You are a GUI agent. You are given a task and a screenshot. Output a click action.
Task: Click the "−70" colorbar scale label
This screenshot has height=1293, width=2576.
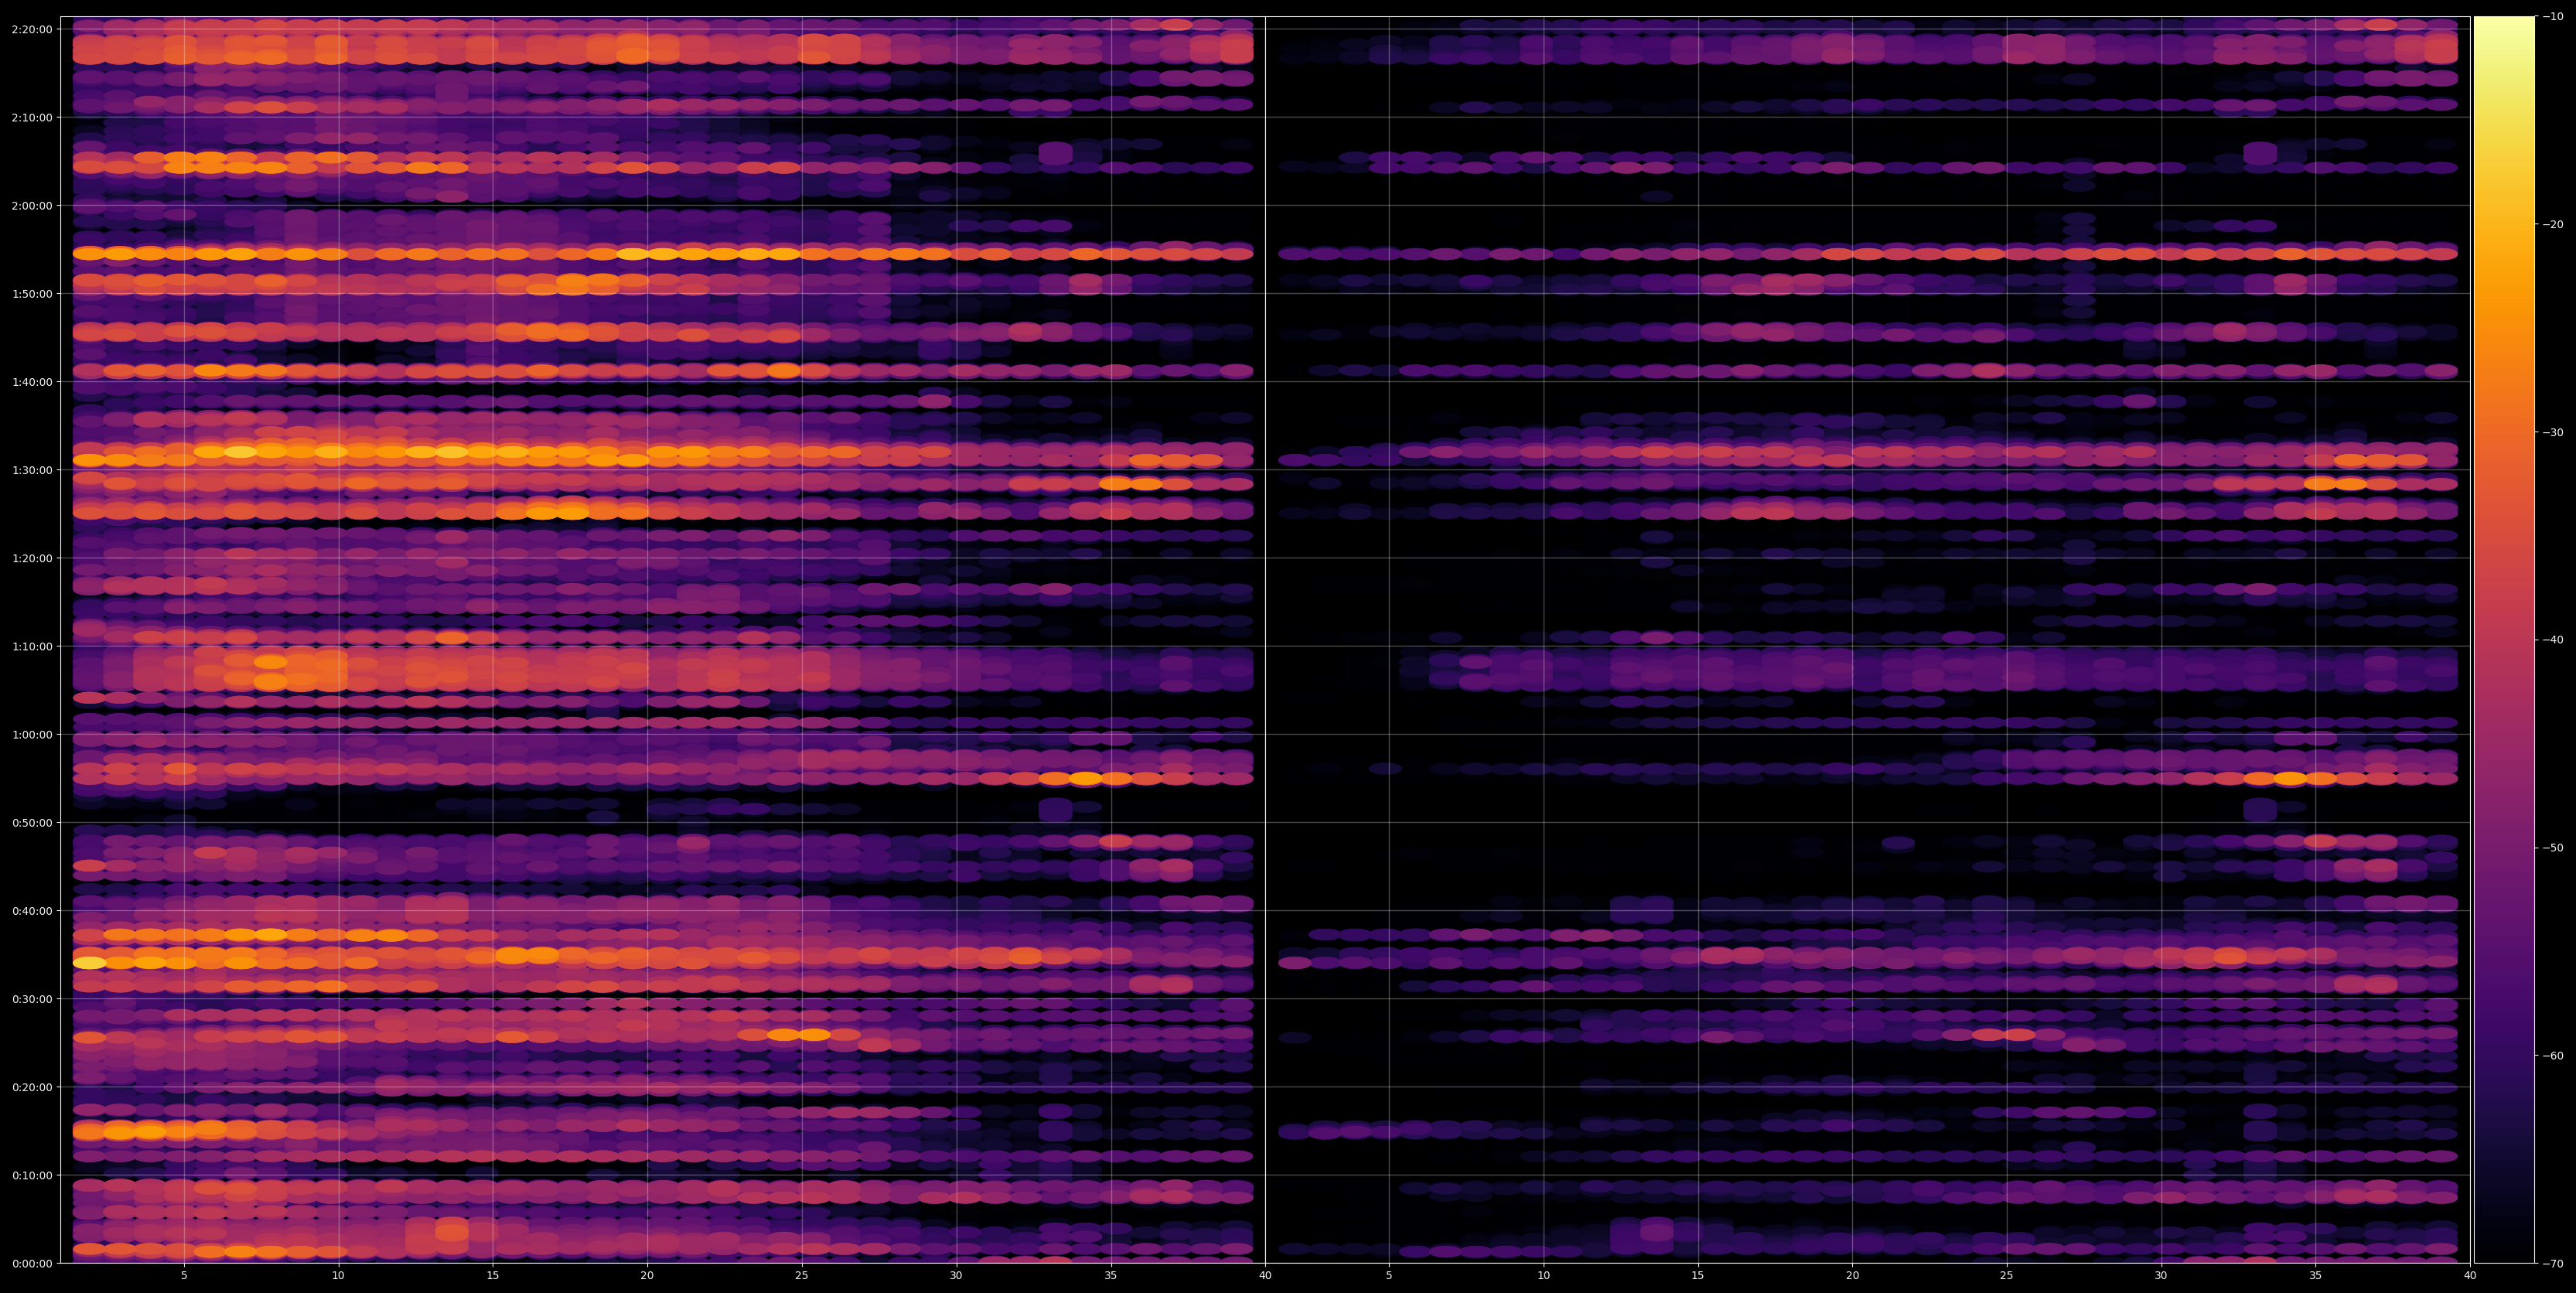(2552, 1264)
